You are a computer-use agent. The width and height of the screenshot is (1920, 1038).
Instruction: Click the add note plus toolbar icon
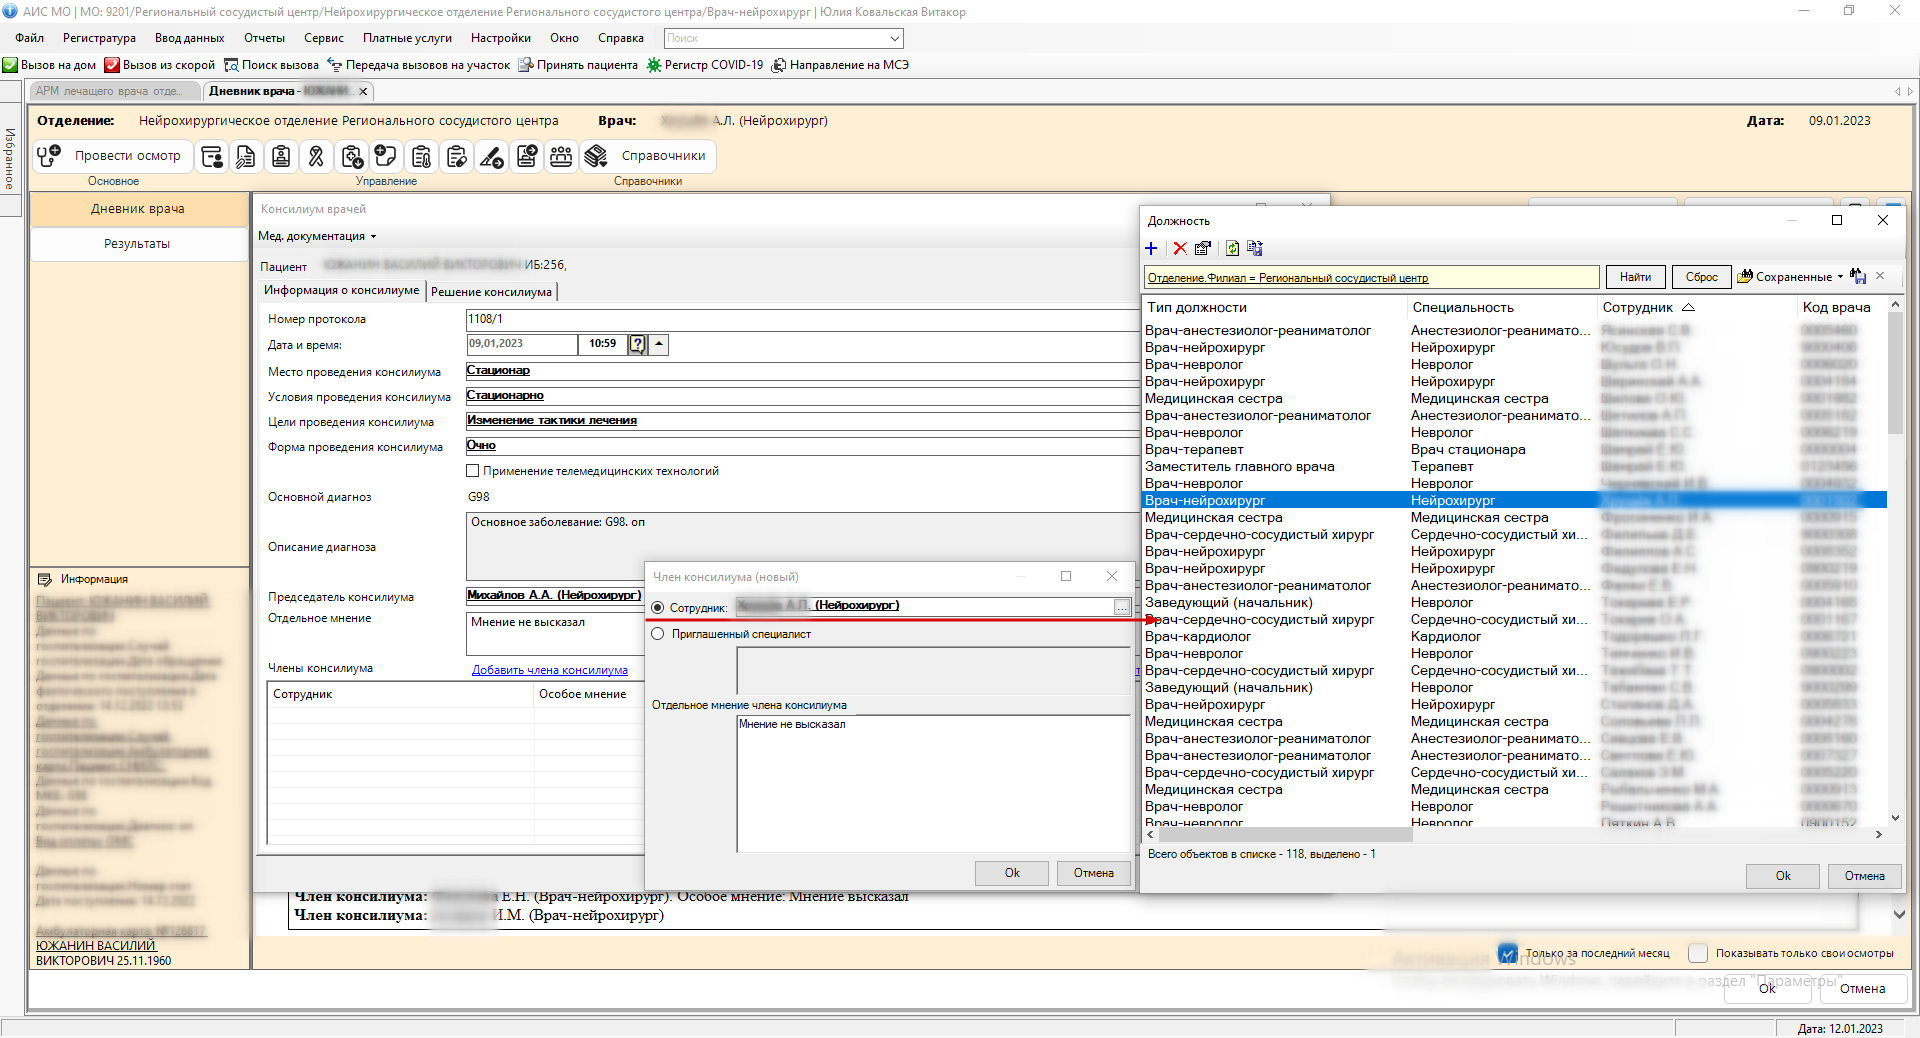click(x=386, y=156)
